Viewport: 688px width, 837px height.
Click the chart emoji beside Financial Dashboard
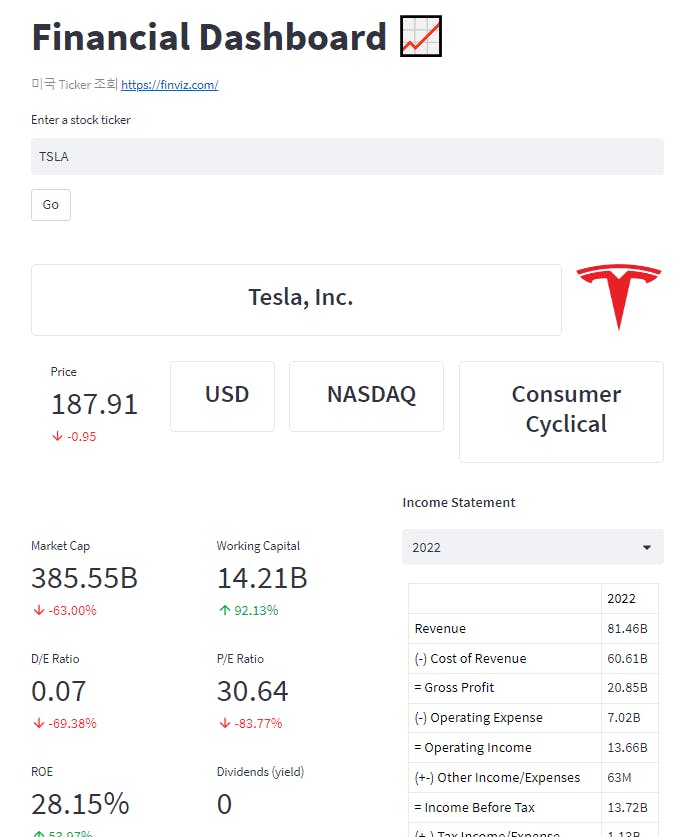point(421,36)
